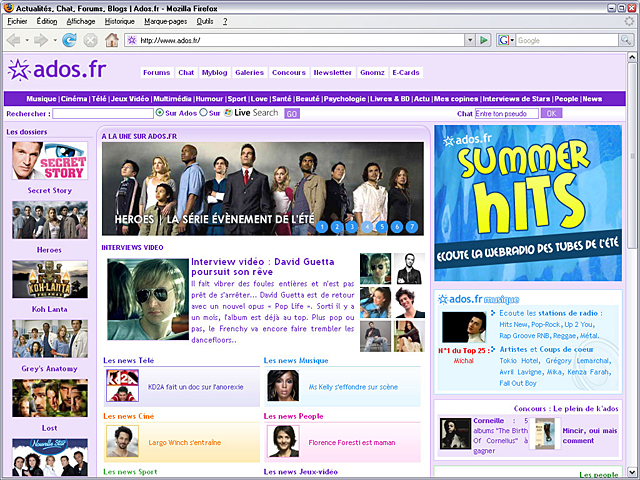Click the address bar URL field
Viewport: 640px width, 480px height.
pos(294,40)
